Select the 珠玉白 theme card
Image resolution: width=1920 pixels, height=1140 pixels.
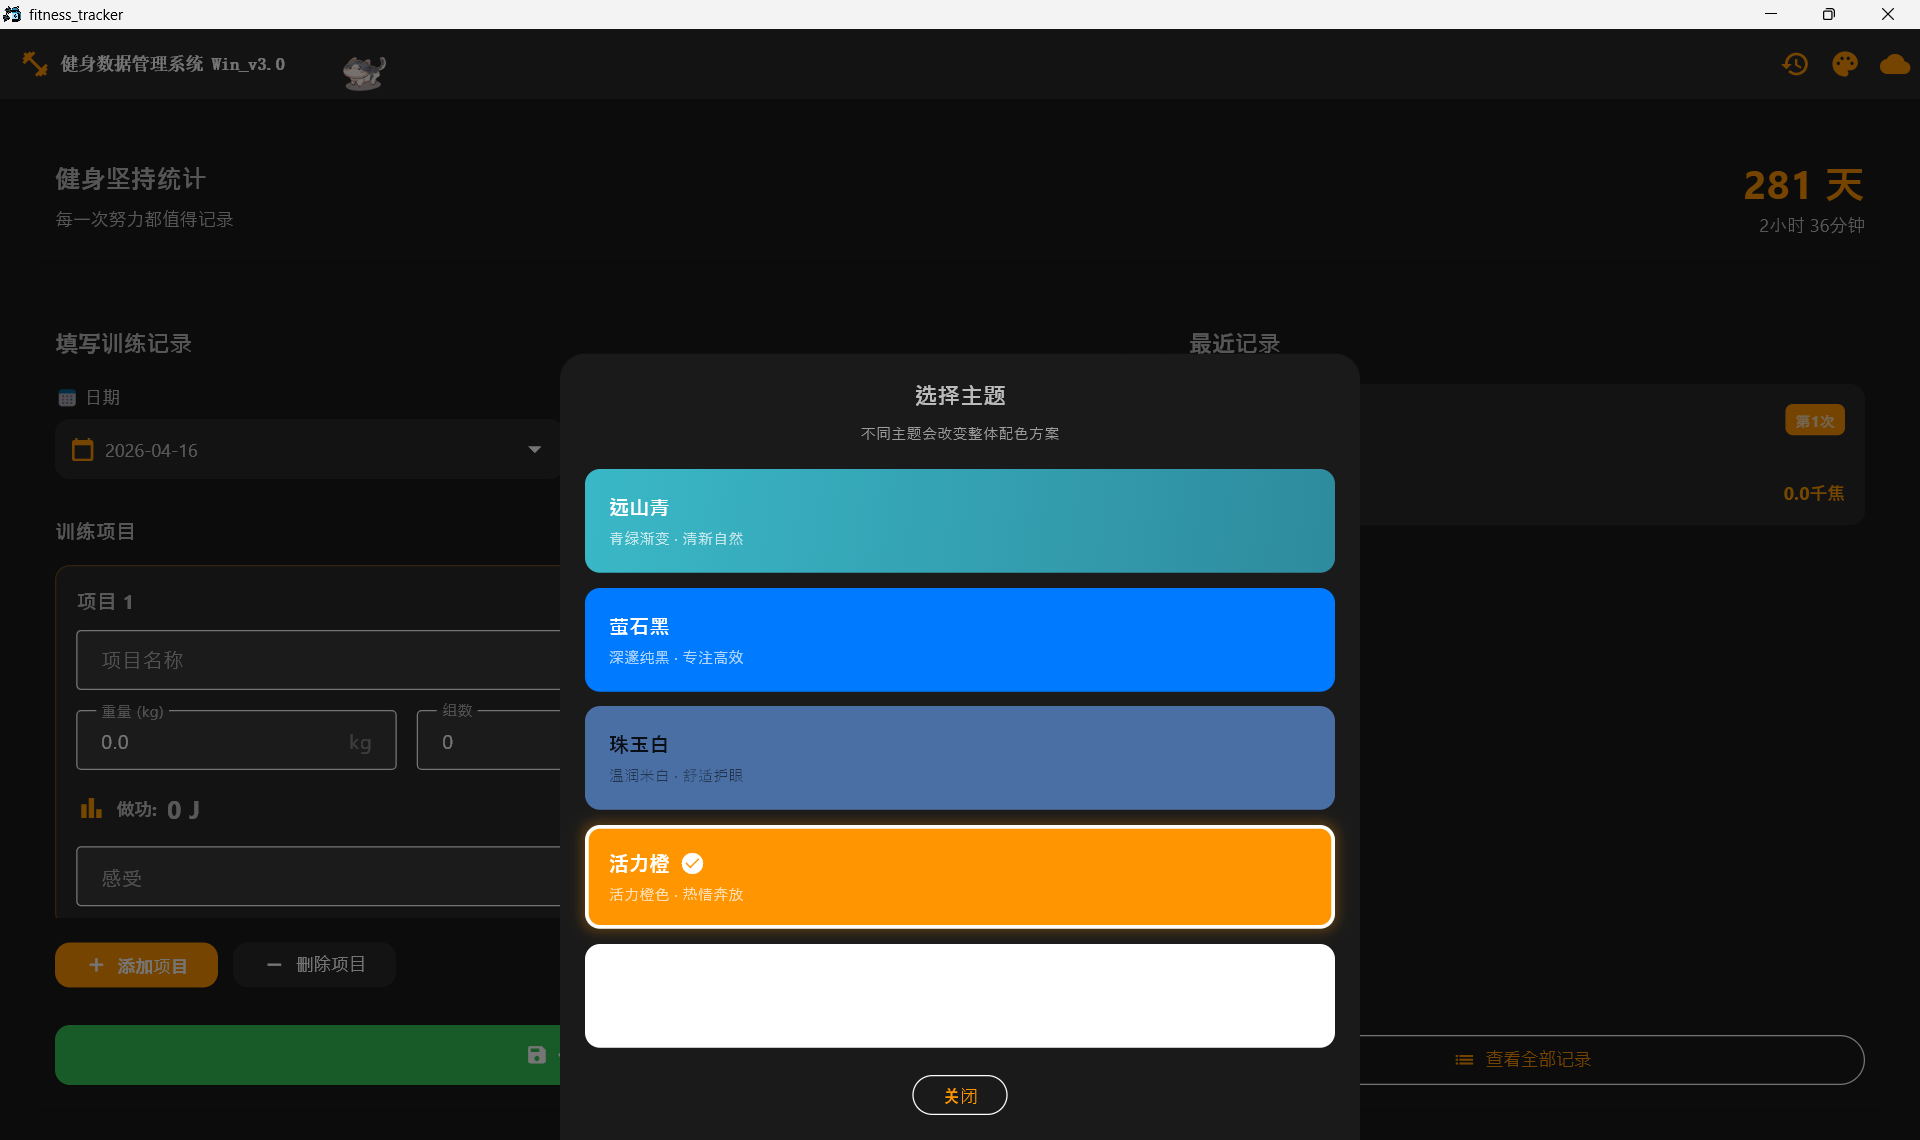click(960, 758)
